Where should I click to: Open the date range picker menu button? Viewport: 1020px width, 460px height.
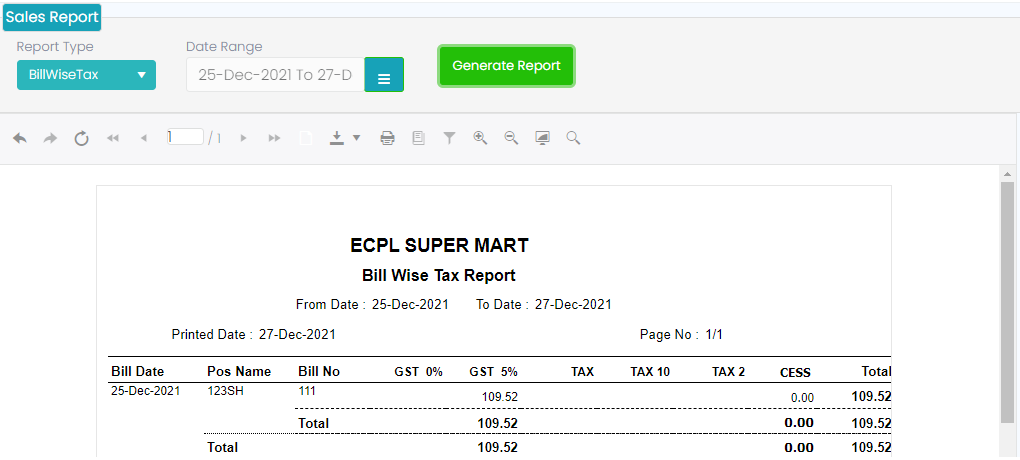tap(384, 75)
